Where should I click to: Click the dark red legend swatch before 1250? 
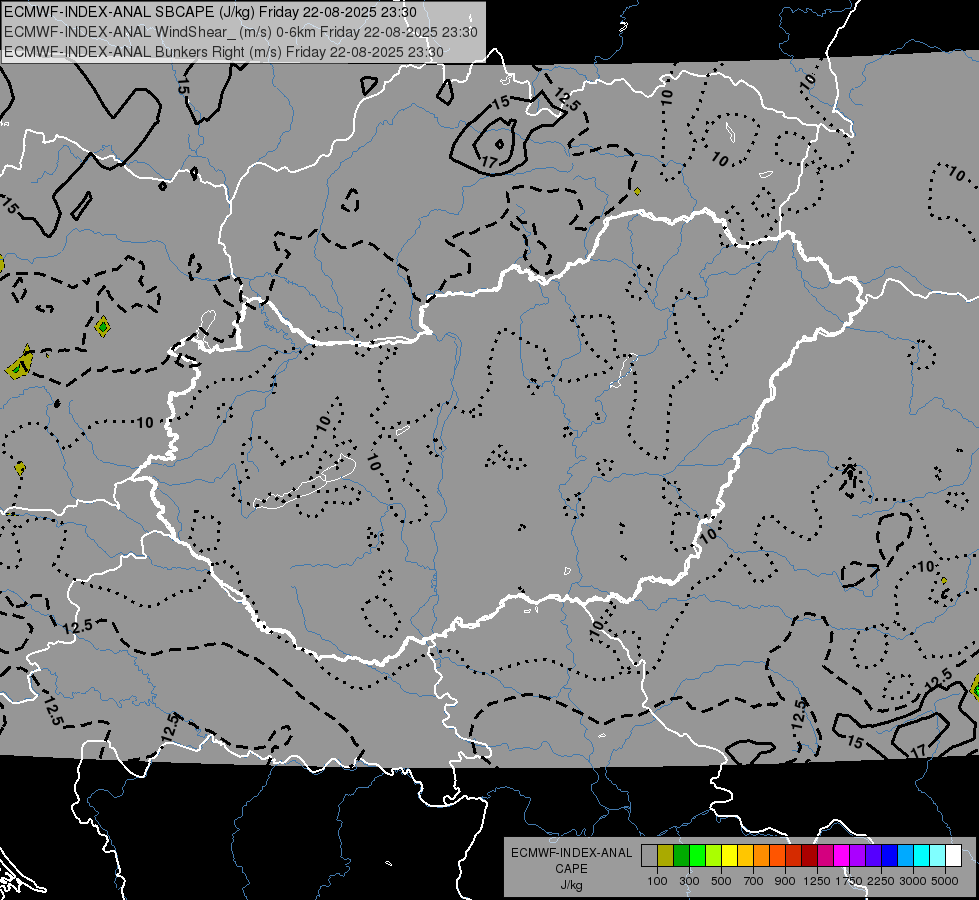pyautogui.click(x=810, y=855)
